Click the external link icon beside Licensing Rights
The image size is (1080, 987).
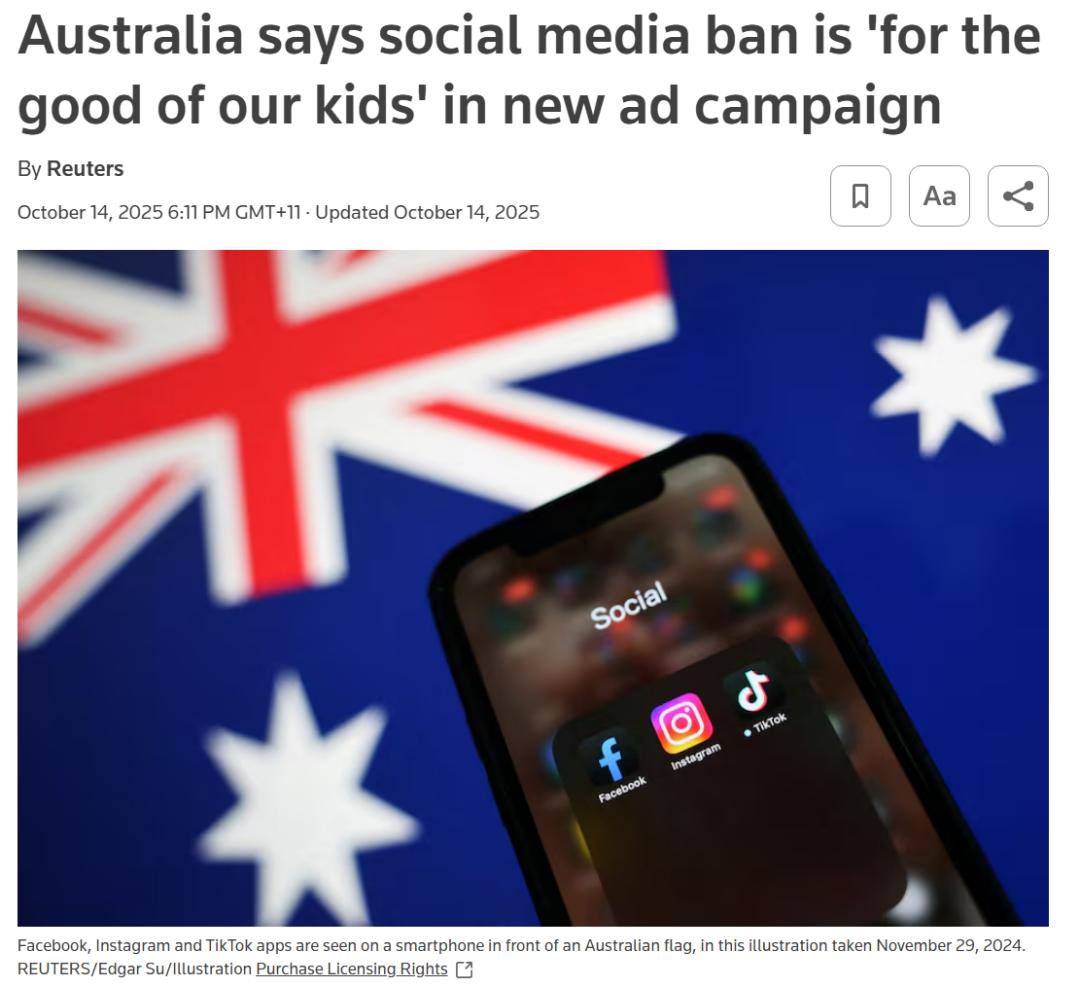coord(465,970)
